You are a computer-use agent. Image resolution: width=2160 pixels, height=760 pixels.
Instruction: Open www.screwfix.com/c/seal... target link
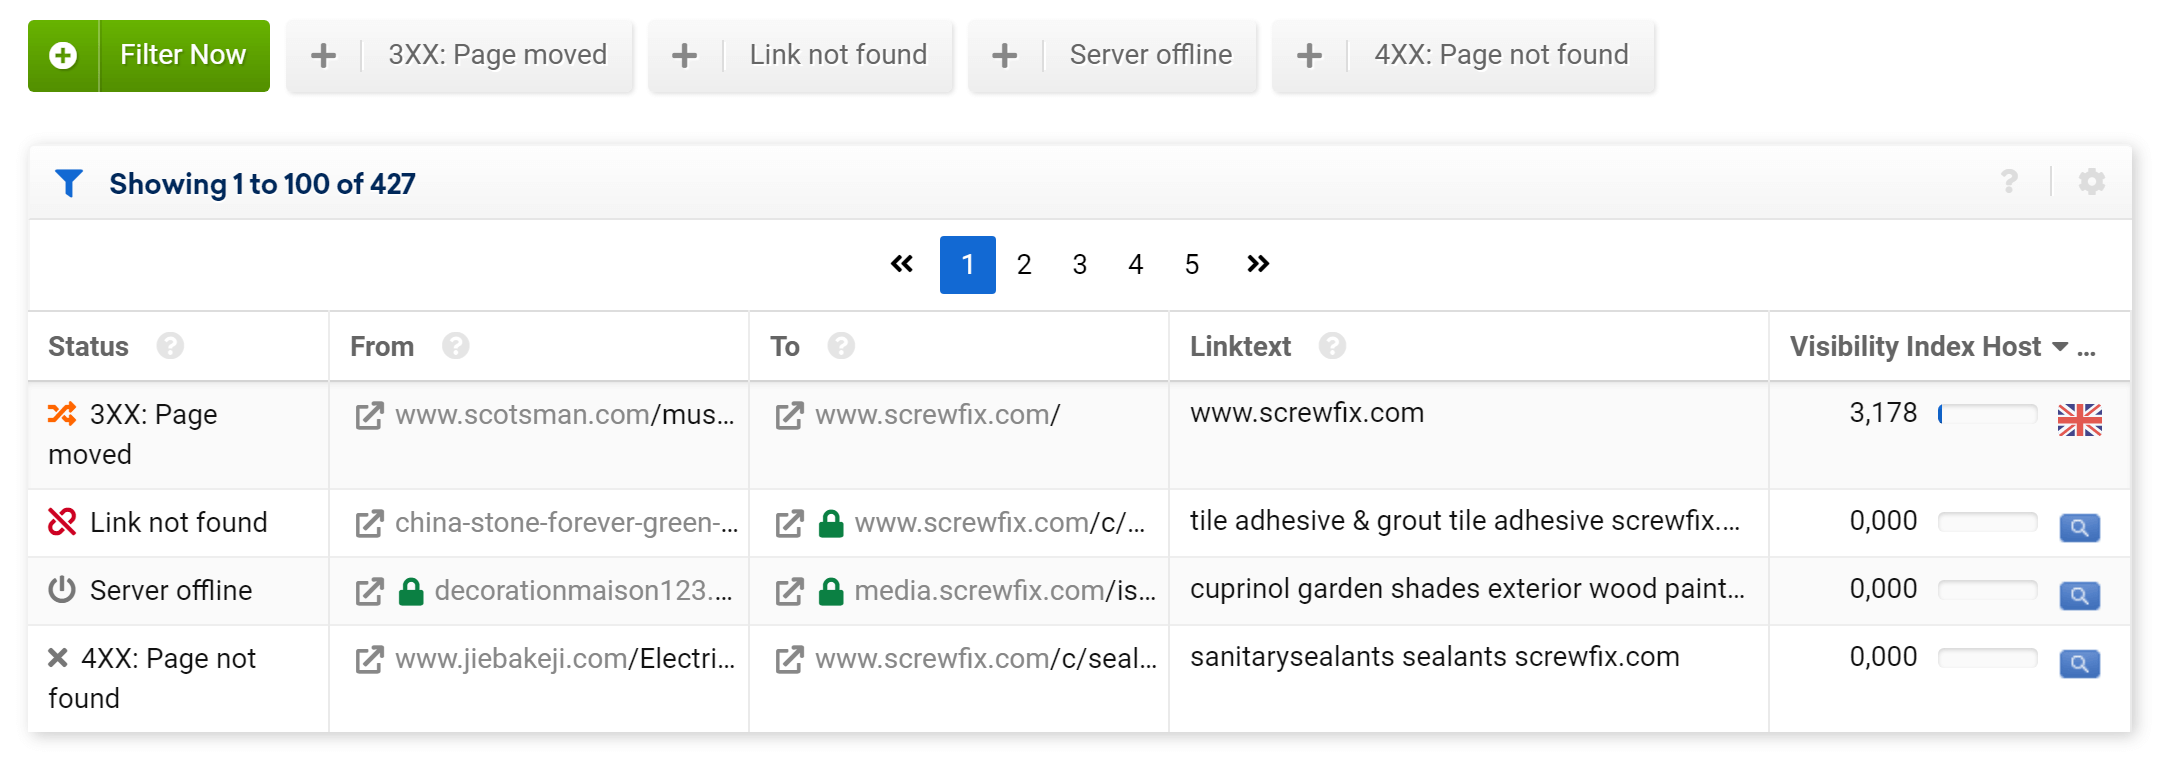point(986,659)
